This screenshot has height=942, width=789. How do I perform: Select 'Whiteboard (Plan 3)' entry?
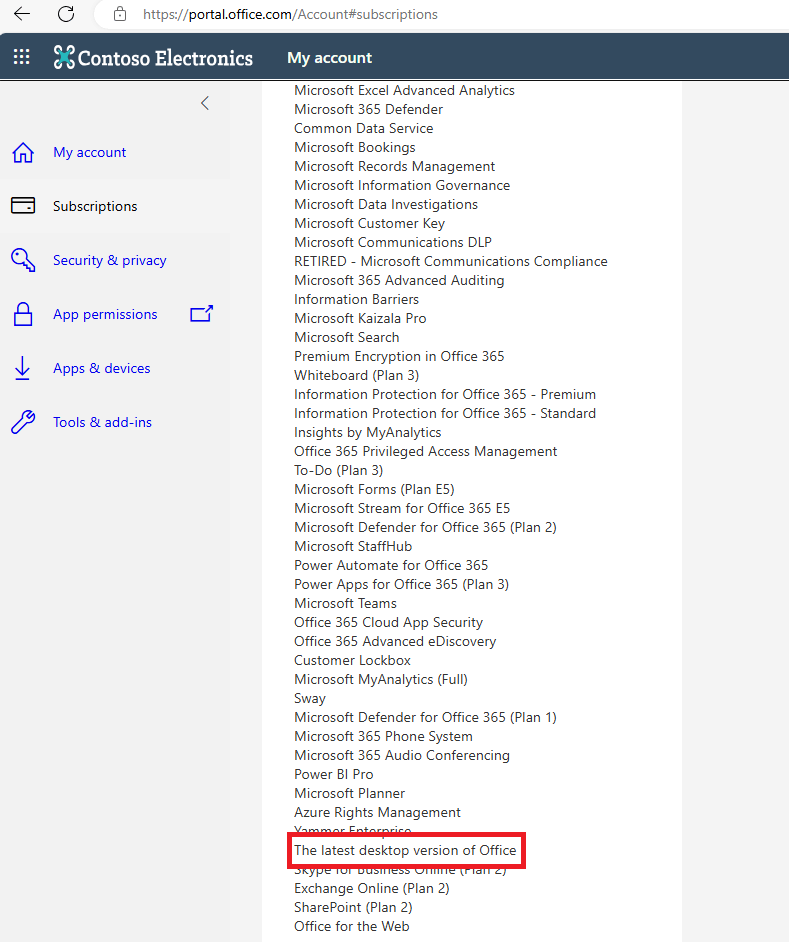(x=356, y=375)
